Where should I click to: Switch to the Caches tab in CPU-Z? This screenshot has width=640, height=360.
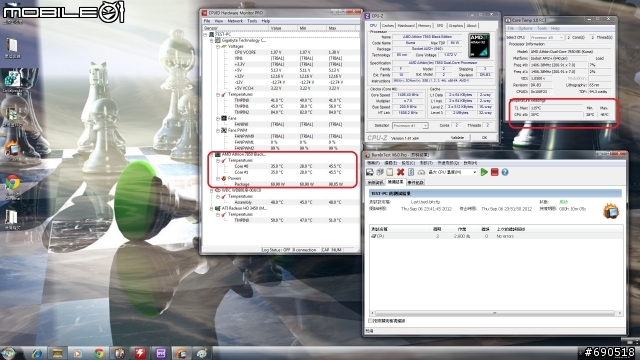(388, 26)
